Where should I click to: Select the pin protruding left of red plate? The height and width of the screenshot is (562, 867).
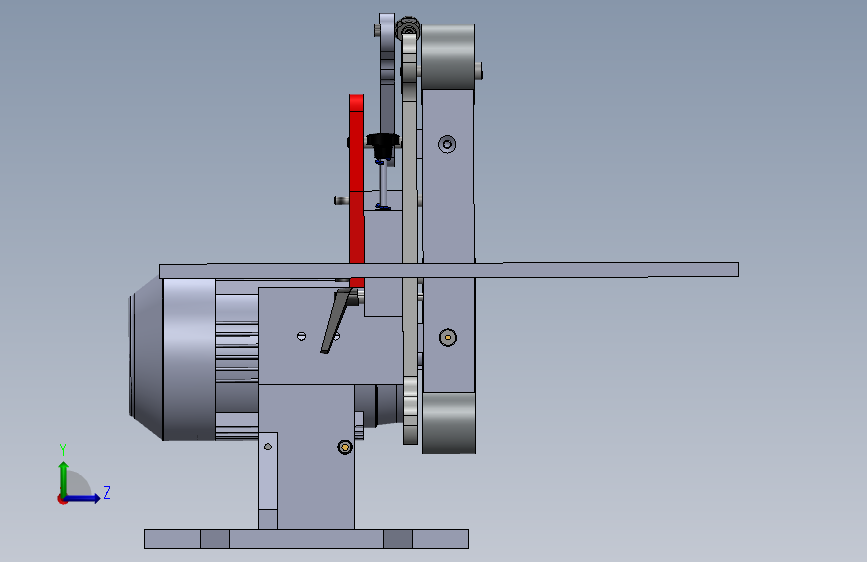tap(342, 200)
